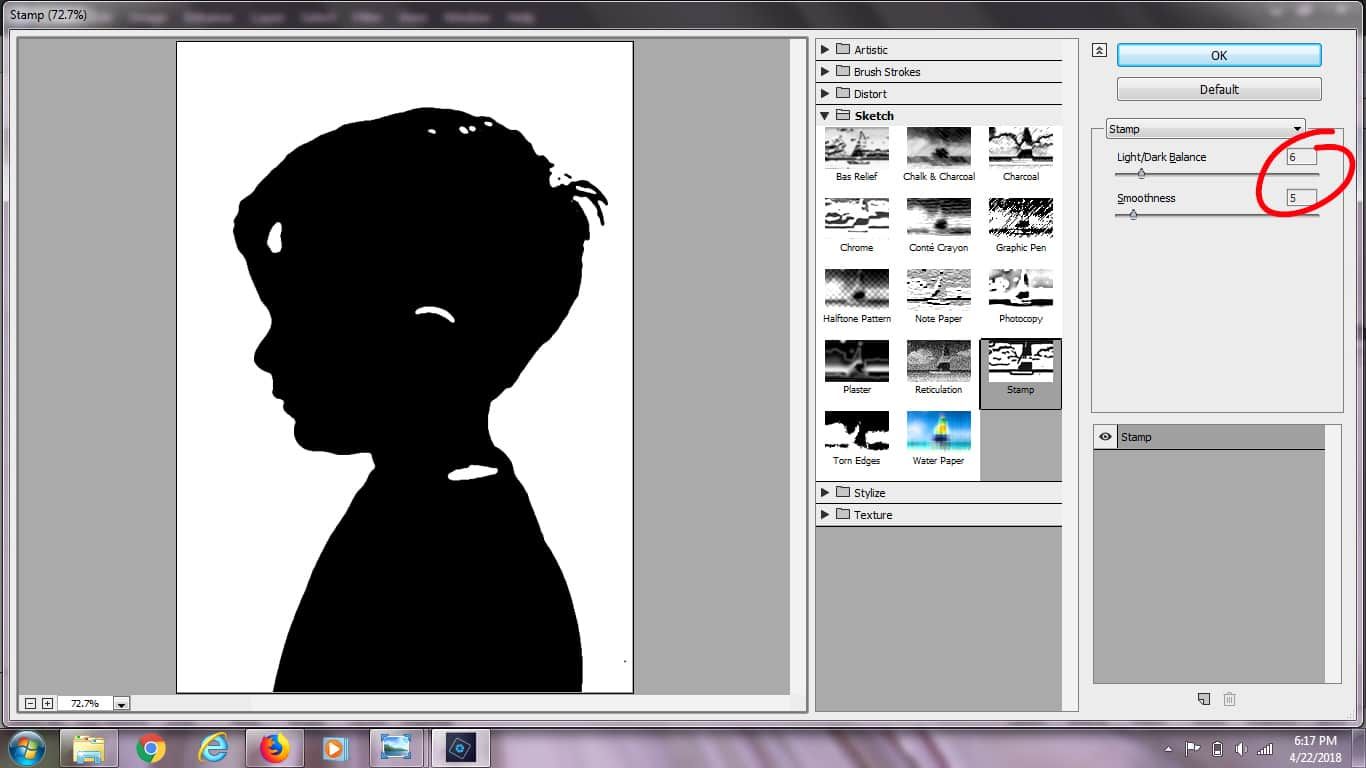Confirm the filter with OK
1366x768 pixels.
point(1219,55)
